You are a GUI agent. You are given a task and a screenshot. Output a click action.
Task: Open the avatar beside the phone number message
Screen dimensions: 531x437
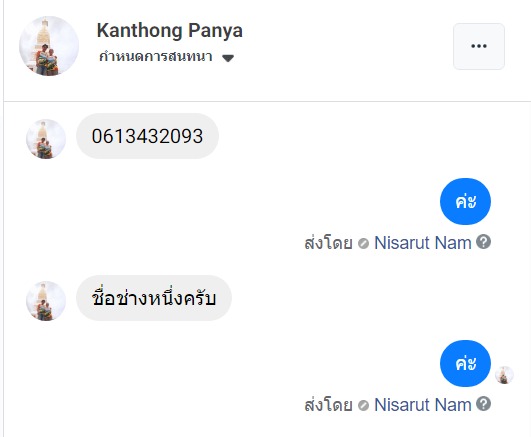click(46, 139)
